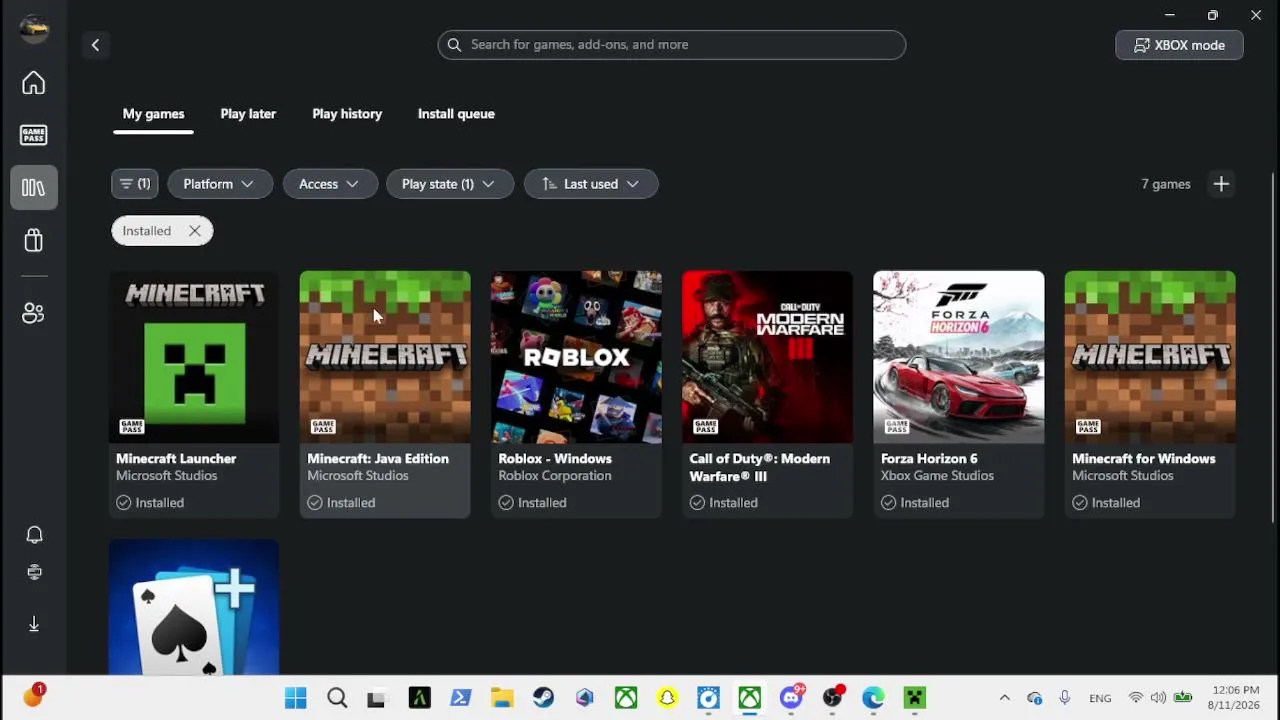
Task: Click the device icon below the bell
Action: point(34,572)
